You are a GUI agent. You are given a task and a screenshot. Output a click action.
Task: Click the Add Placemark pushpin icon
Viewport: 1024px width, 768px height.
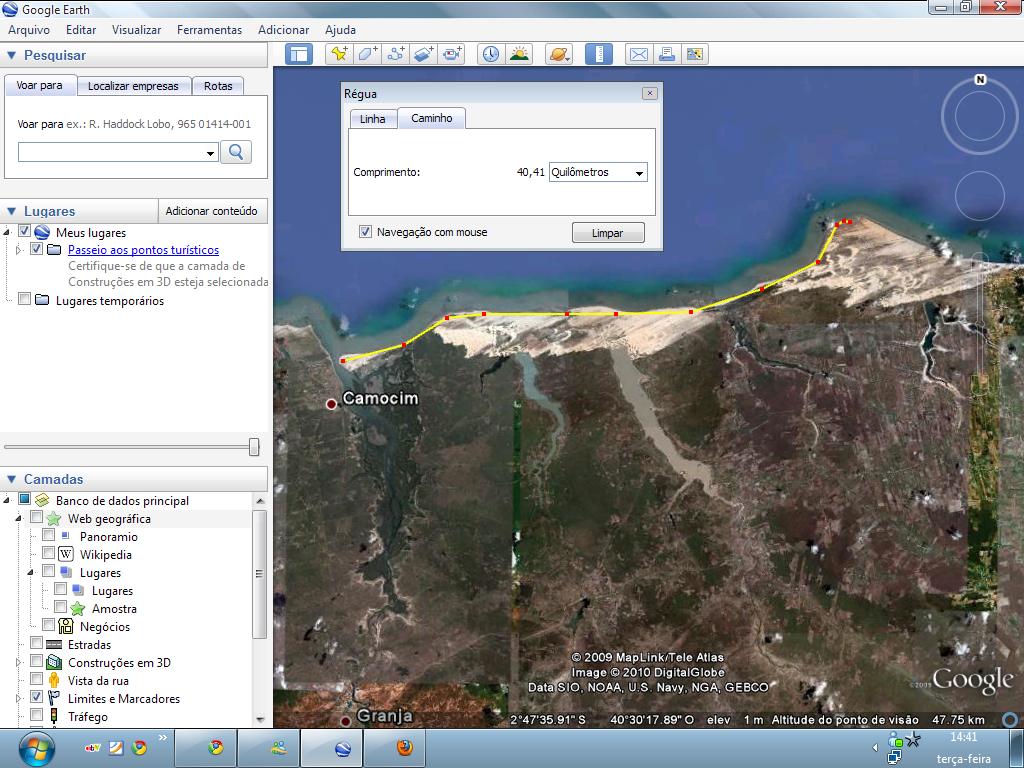(x=340, y=54)
